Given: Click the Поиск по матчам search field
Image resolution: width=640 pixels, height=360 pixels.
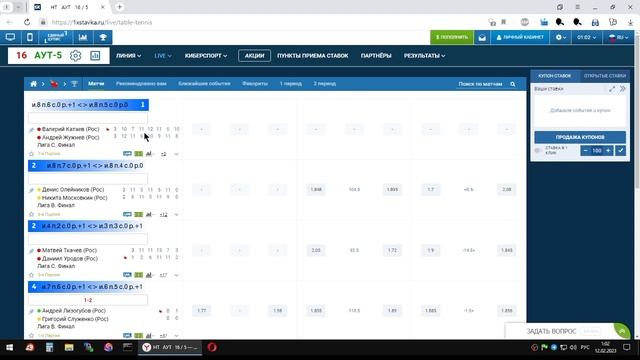Looking at the screenshot, I should [x=480, y=84].
